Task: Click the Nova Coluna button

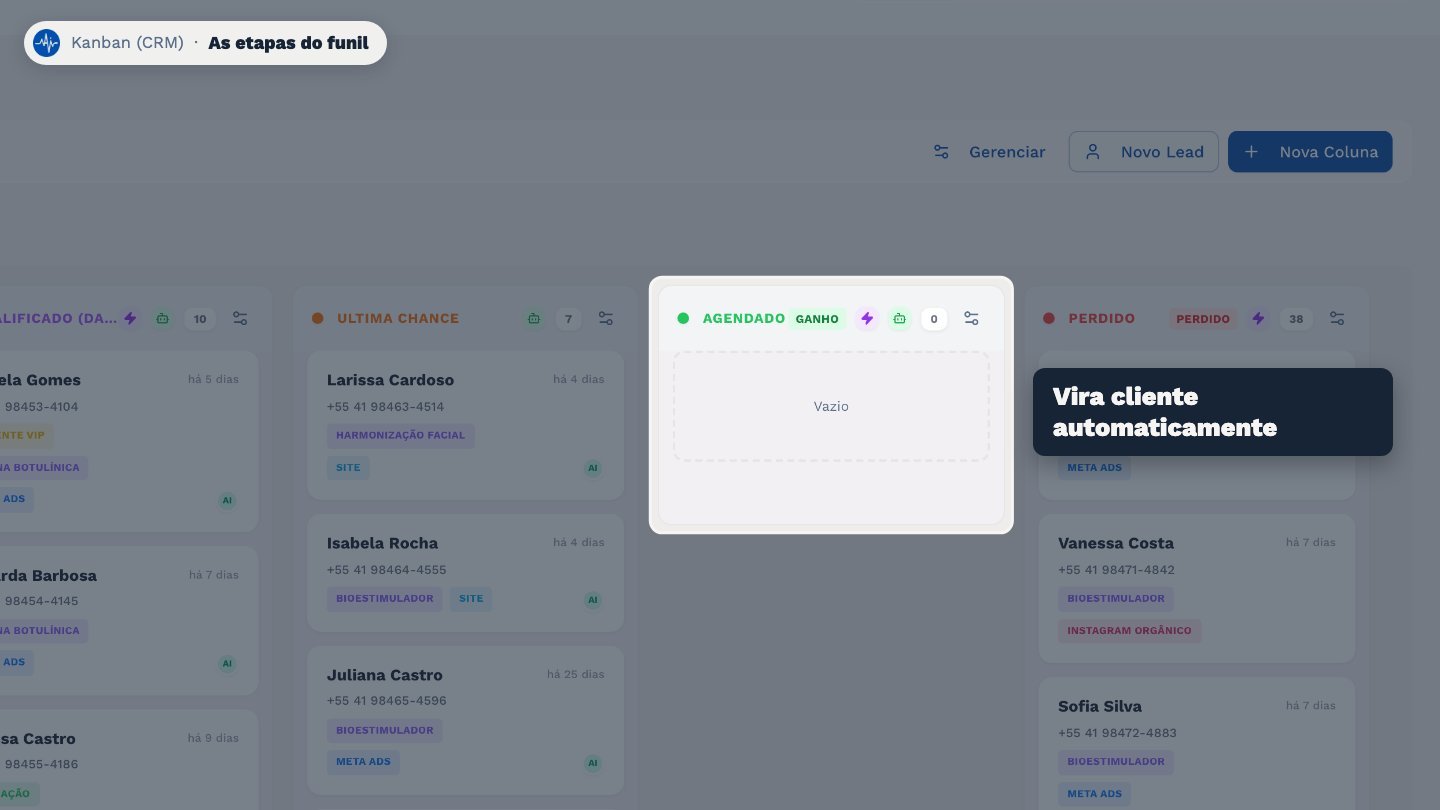Action: [1310, 152]
